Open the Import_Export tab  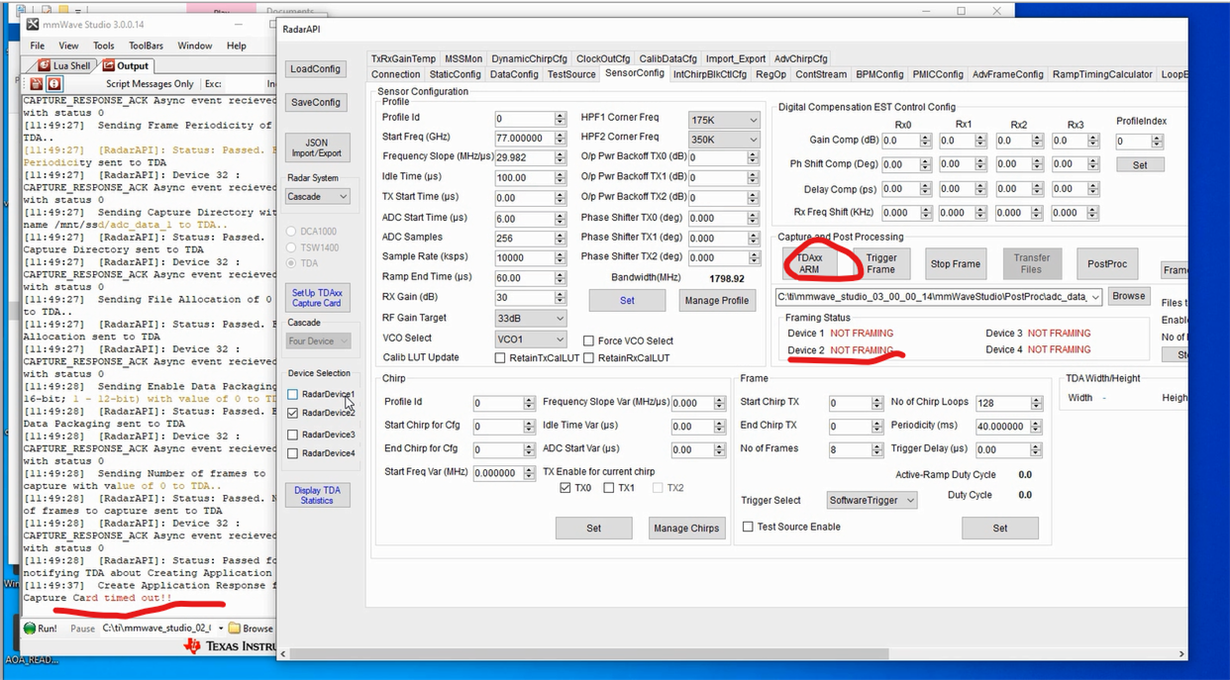point(736,59)
